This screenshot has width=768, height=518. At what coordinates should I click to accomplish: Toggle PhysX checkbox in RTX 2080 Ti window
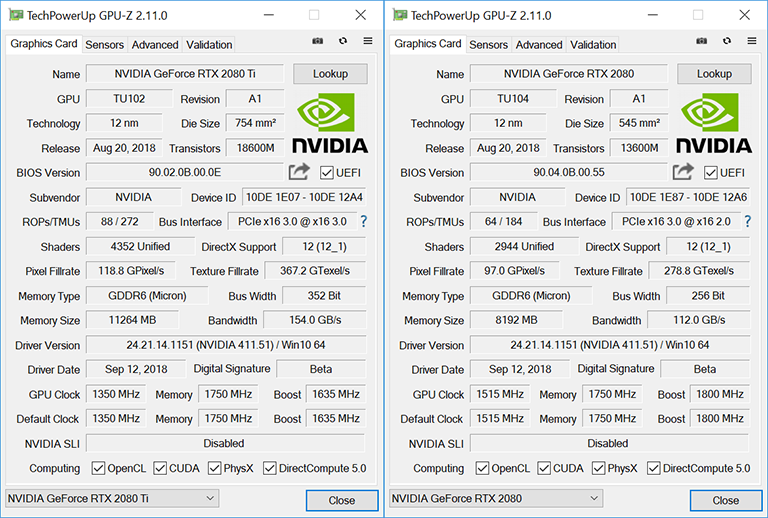coord(214,469)
